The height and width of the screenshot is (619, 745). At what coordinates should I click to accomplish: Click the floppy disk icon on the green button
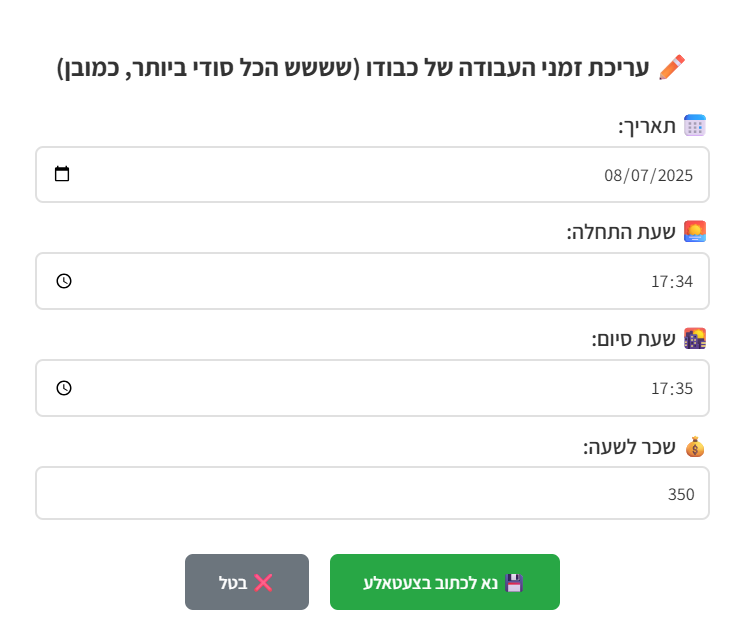click(514, 582)
